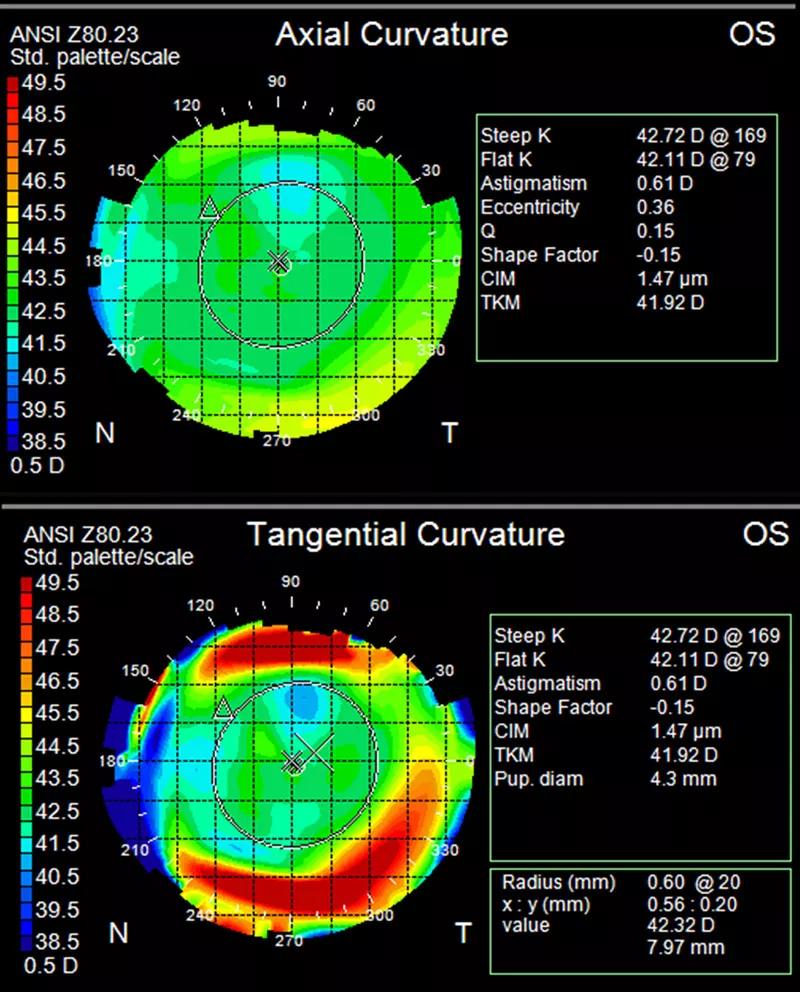Click the 0.5 D step label under axial scale
The image size is (800, 992).
(37, 466)
